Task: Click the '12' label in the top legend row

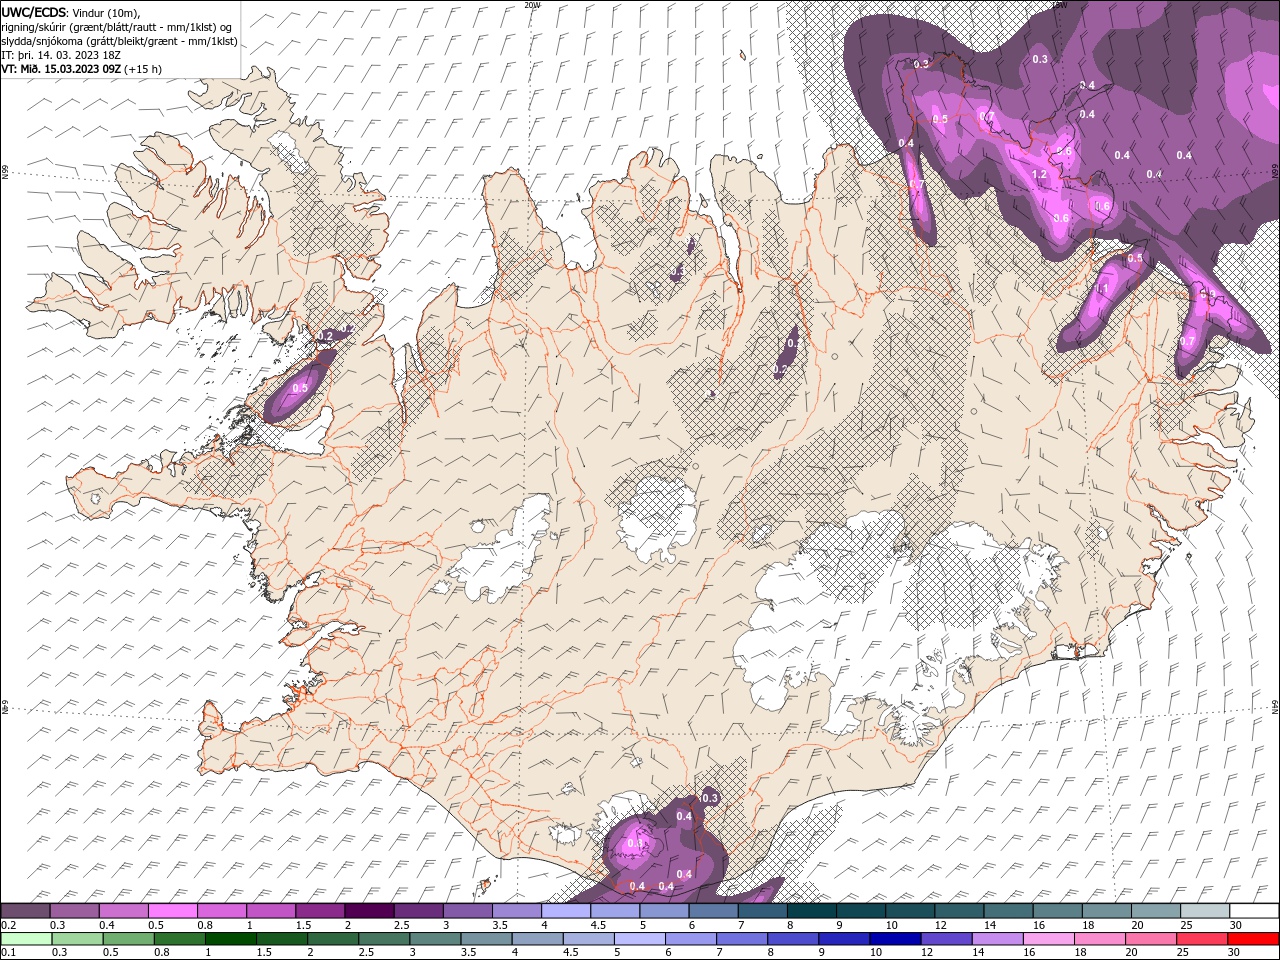Action: tap(940, 926)
